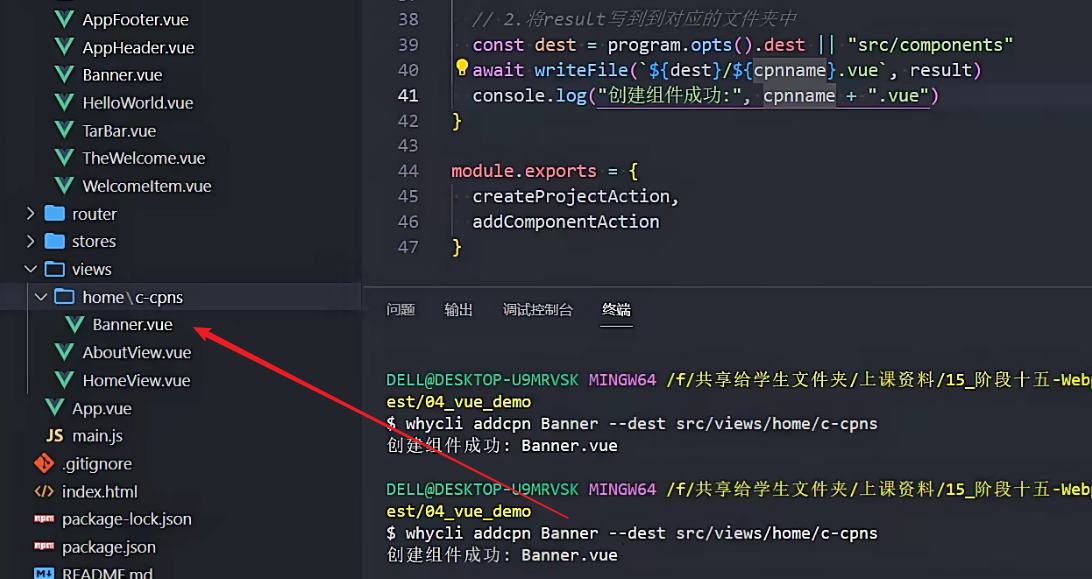Expand the stores folder arrow
Screen dimensions: 1092x579
30,241
